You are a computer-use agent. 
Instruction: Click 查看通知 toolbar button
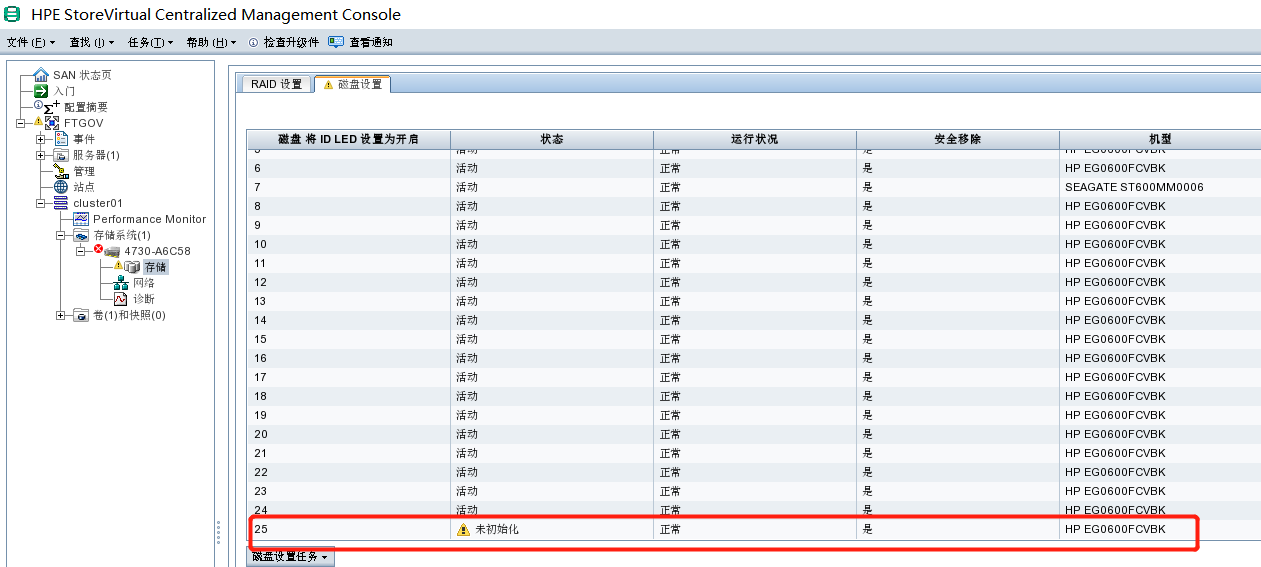(x=361, y=42)
